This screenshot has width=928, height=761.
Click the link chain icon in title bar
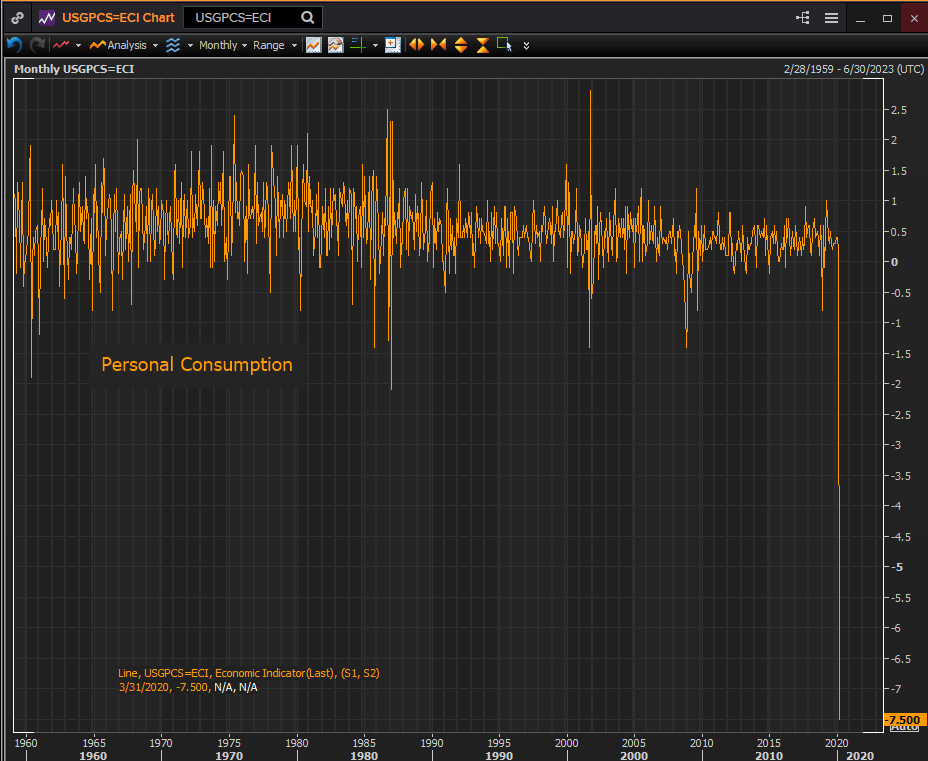click(x=18, y=18)
